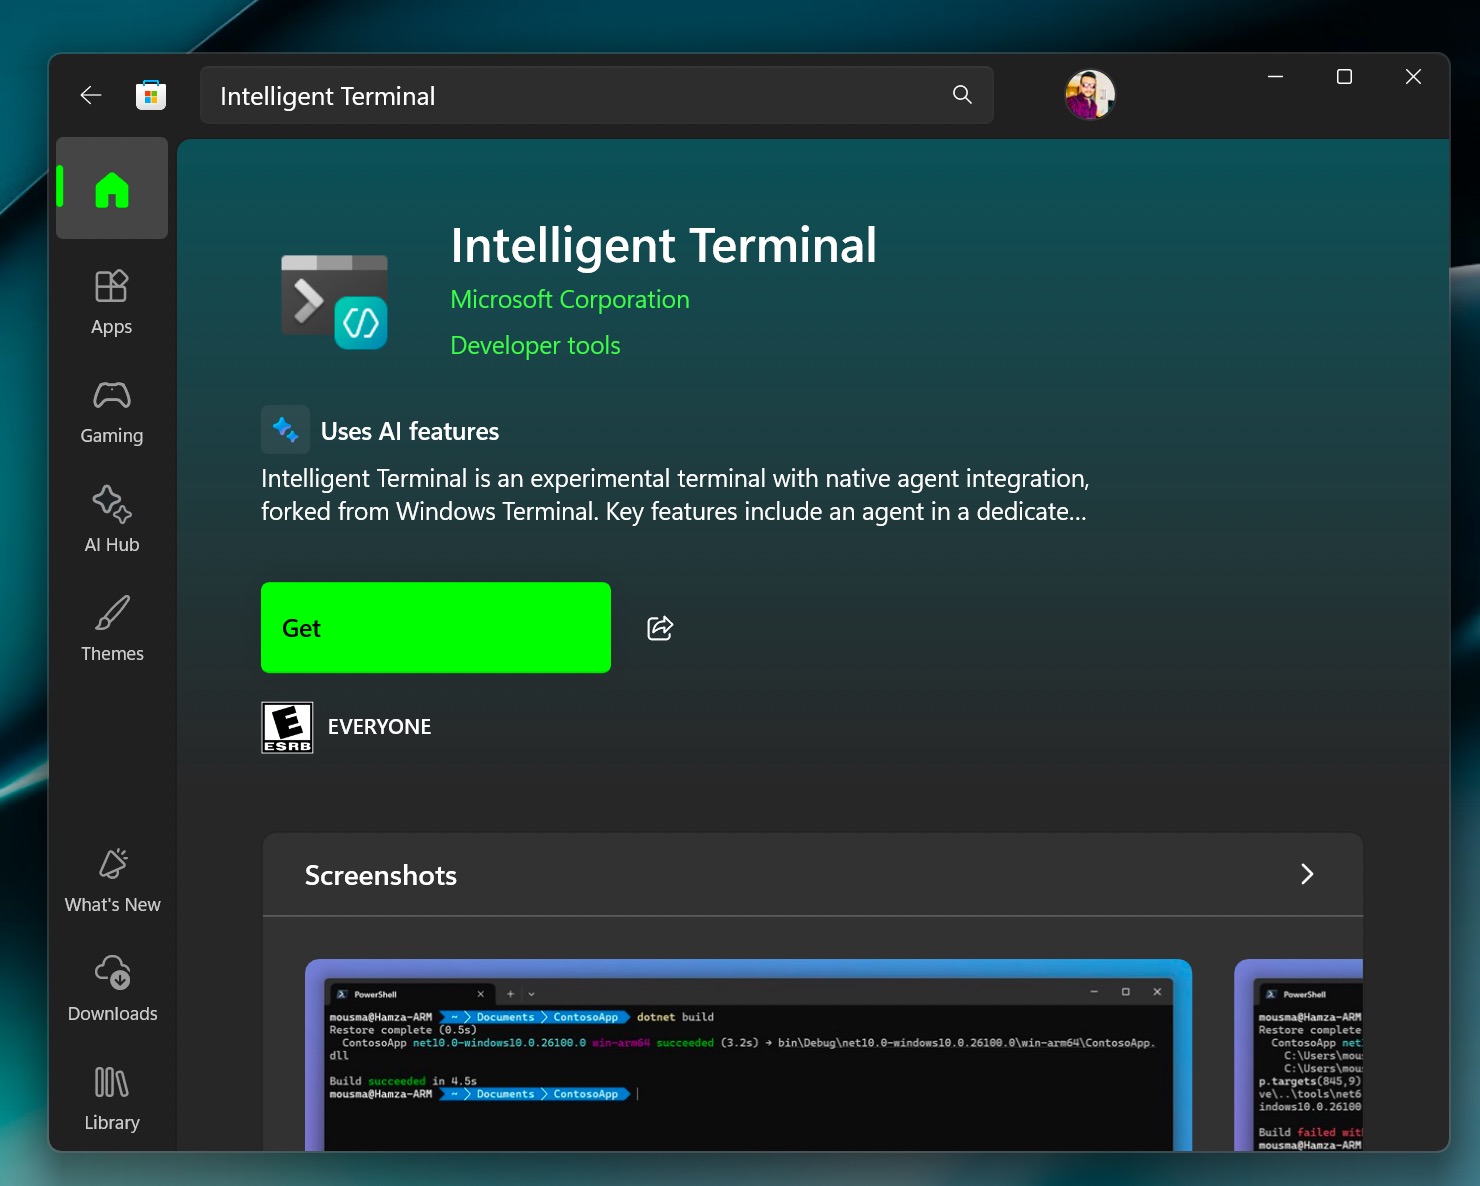The height and width of the screenshot is (1186, 1480).
Task: Open the first dotnet build screenshot
Action: (748, 1055)
